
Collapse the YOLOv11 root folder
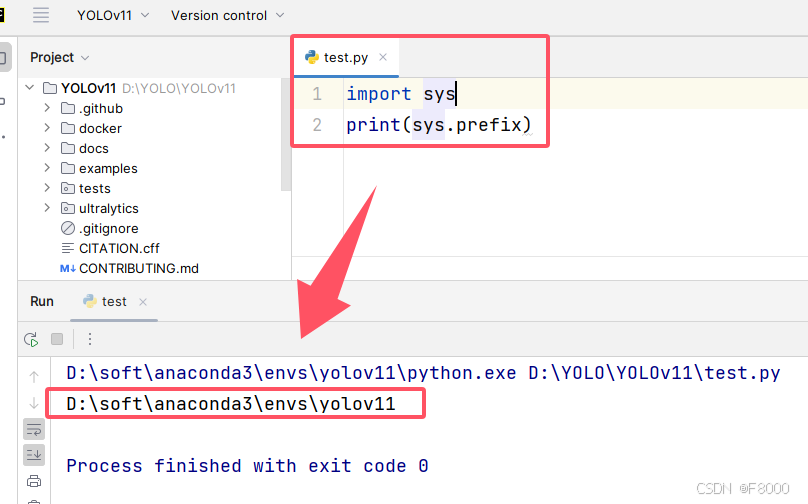pos(30,88)
